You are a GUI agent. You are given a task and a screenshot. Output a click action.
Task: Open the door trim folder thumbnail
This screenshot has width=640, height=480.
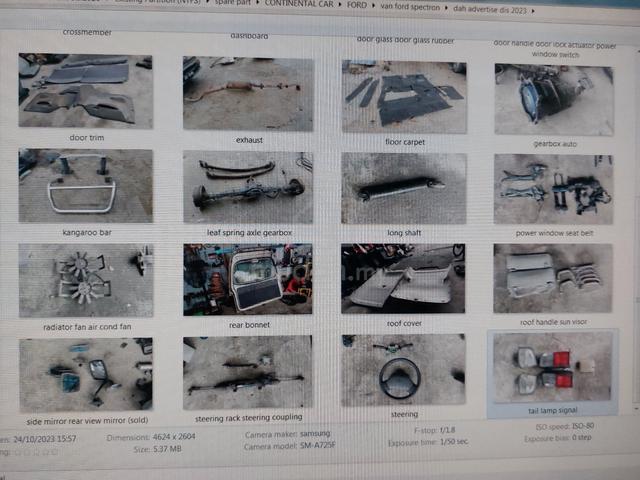coord(86,91)
